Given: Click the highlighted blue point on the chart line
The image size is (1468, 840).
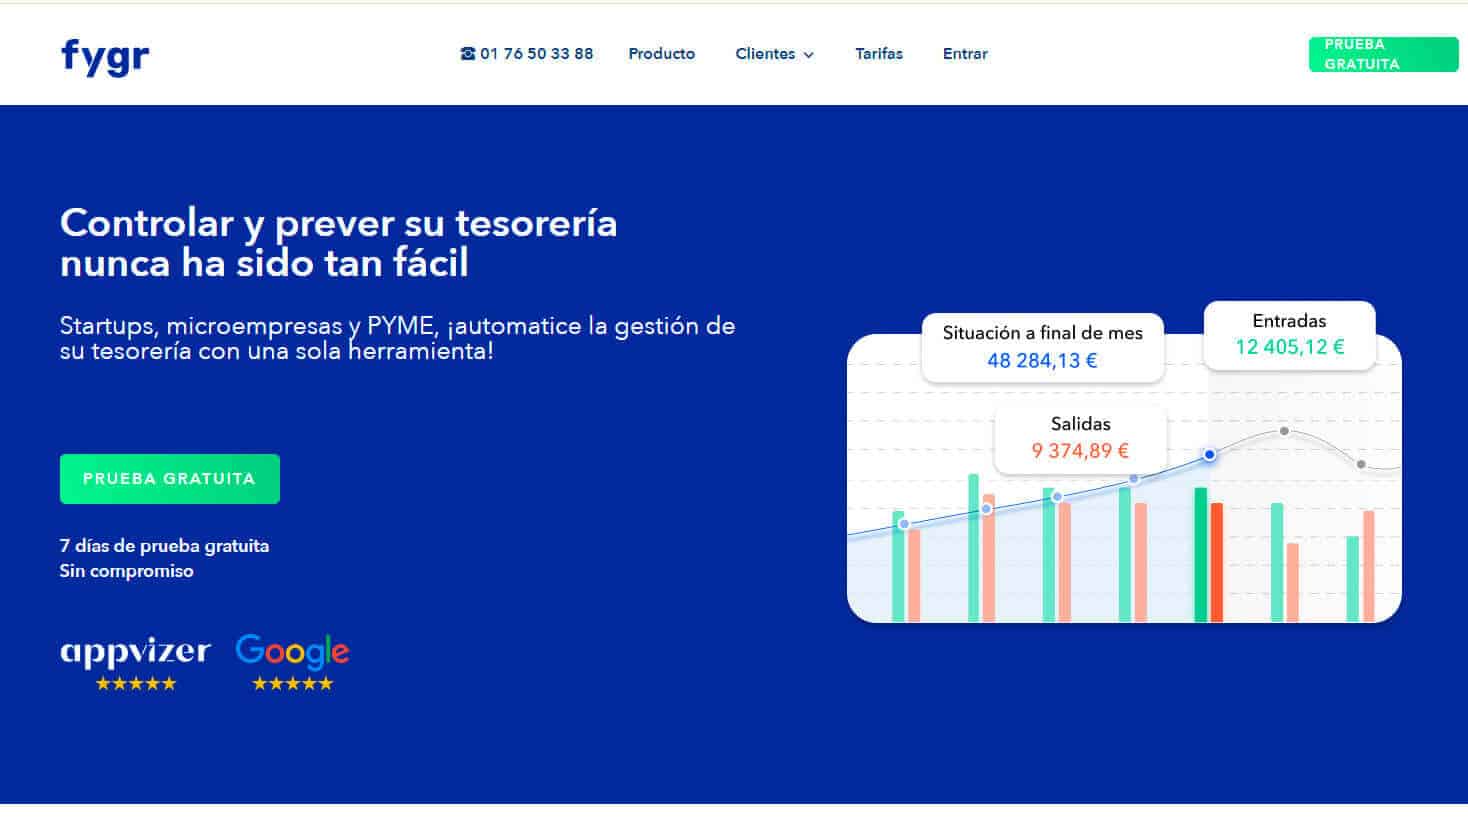Looking at the screenshot, I should (x=1209, y=455).
